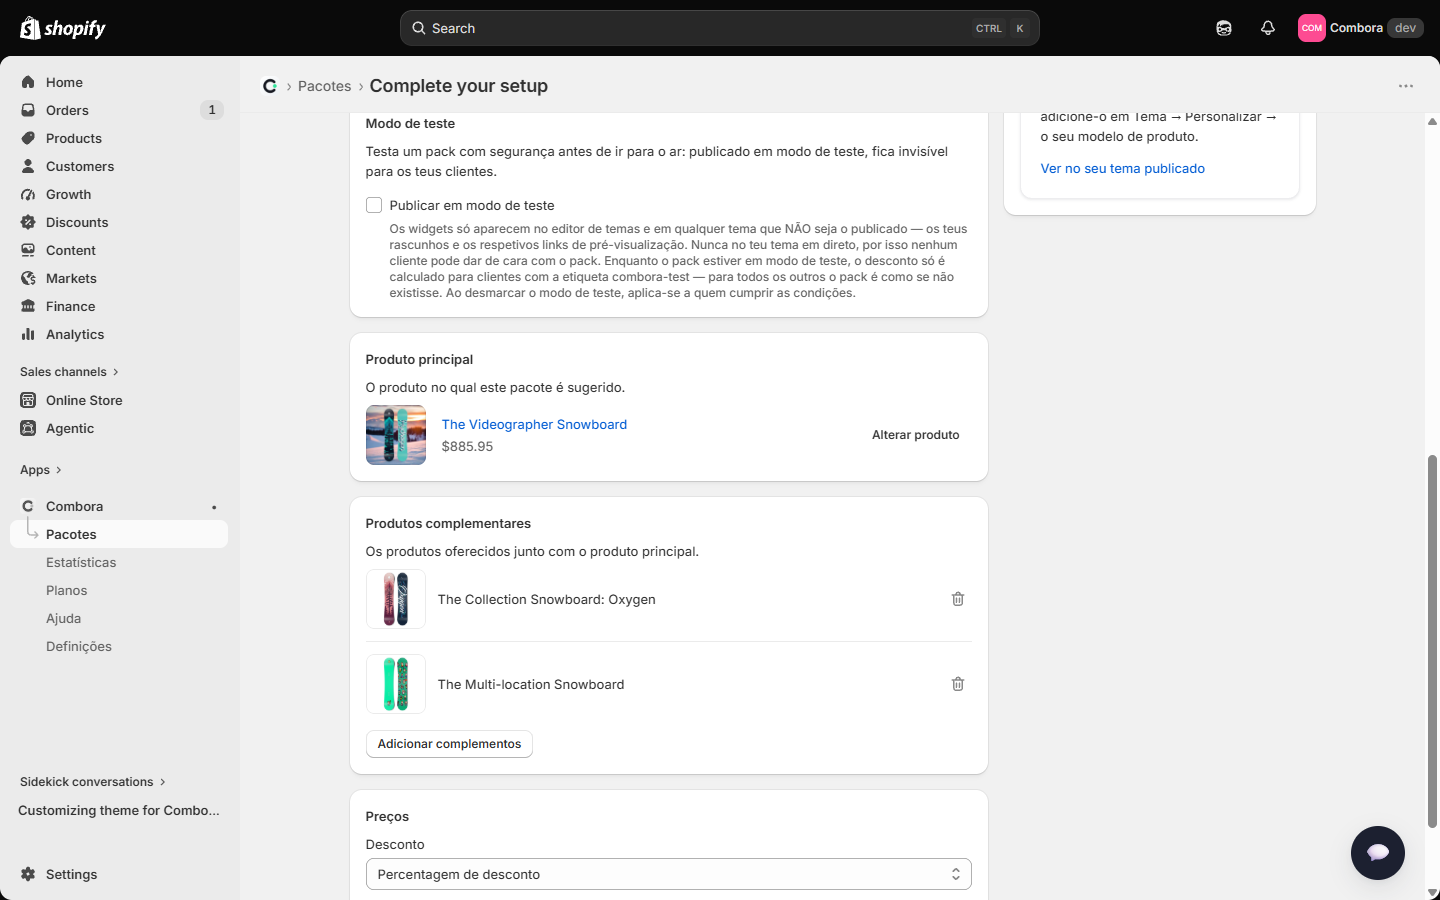Open The Videographer Snowboard link
Screen dimensions: 1440x900
(x=534, y=424)
